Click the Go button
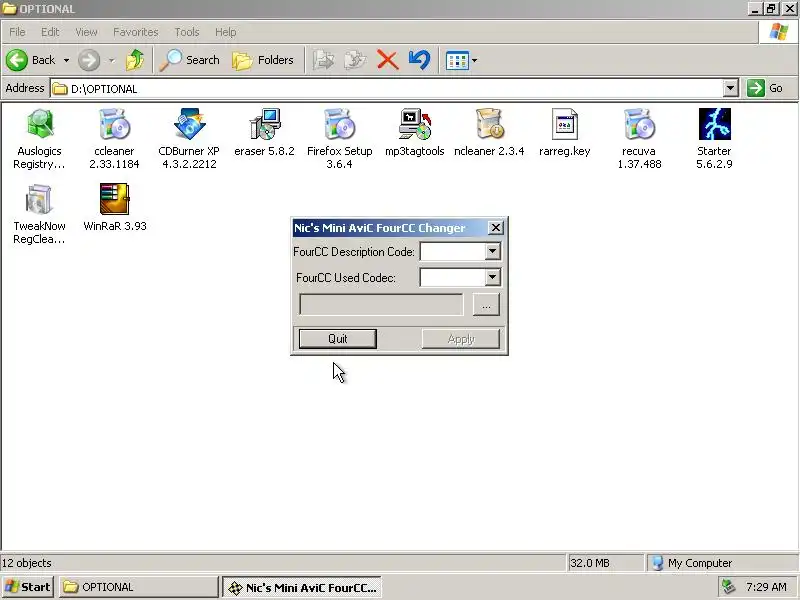800x600 pixels. [766, 88]
